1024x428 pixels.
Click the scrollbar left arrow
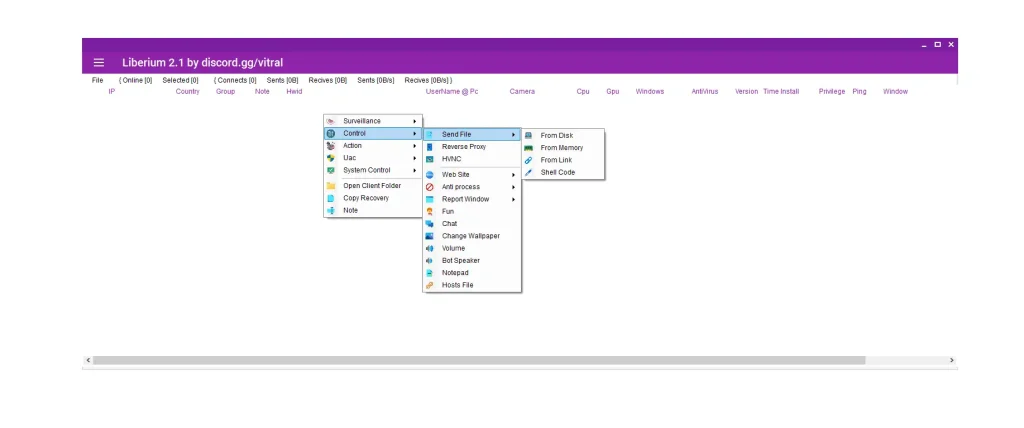tap(88, 360)
